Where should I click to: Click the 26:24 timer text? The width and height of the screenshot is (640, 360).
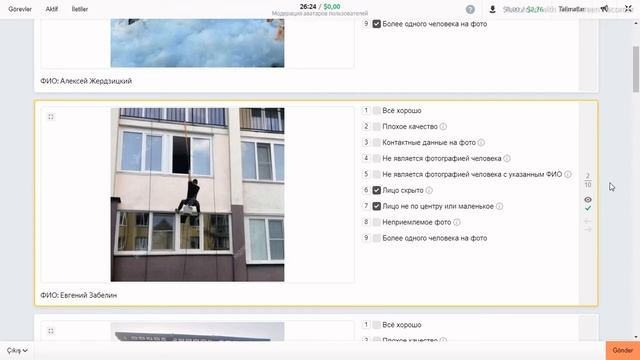tap(308, 7)
